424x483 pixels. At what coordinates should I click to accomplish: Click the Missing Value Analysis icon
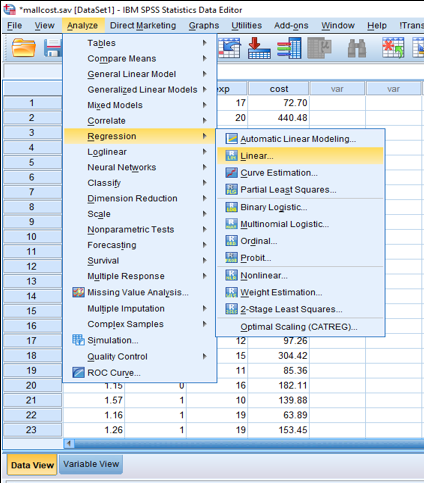(x=78, y=292)
